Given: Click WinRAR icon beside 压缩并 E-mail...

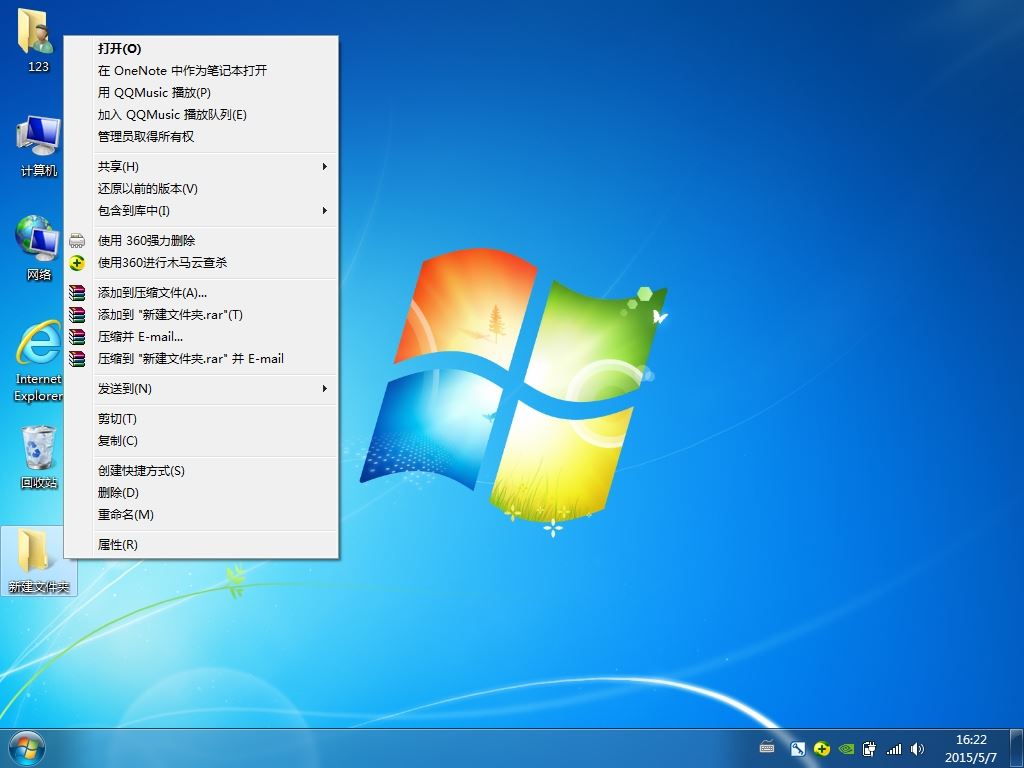Looking at the screenshot, I should tap(77, 337).
